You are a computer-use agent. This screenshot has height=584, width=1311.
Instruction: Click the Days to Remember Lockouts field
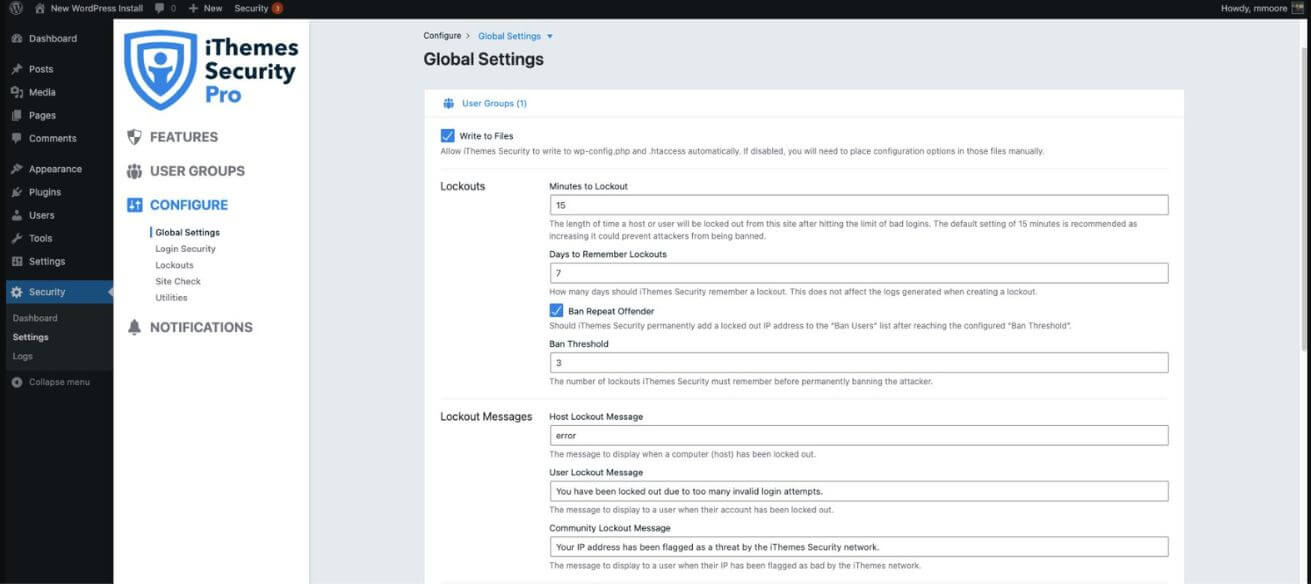[859, 273]
